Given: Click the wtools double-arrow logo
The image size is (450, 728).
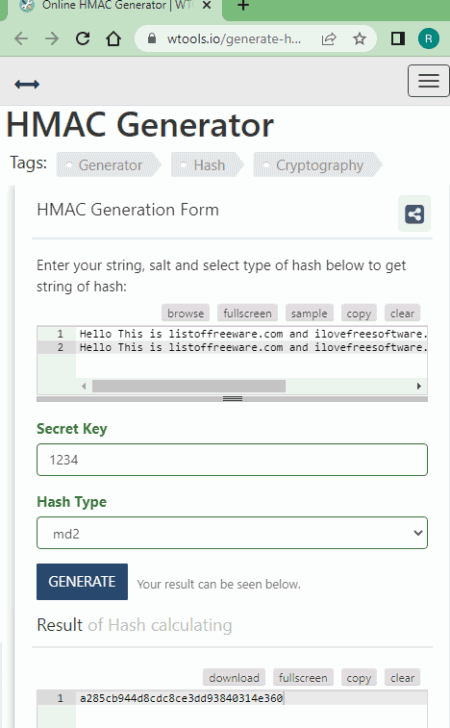Looking at the screenshot, I should tap(27, 84).
